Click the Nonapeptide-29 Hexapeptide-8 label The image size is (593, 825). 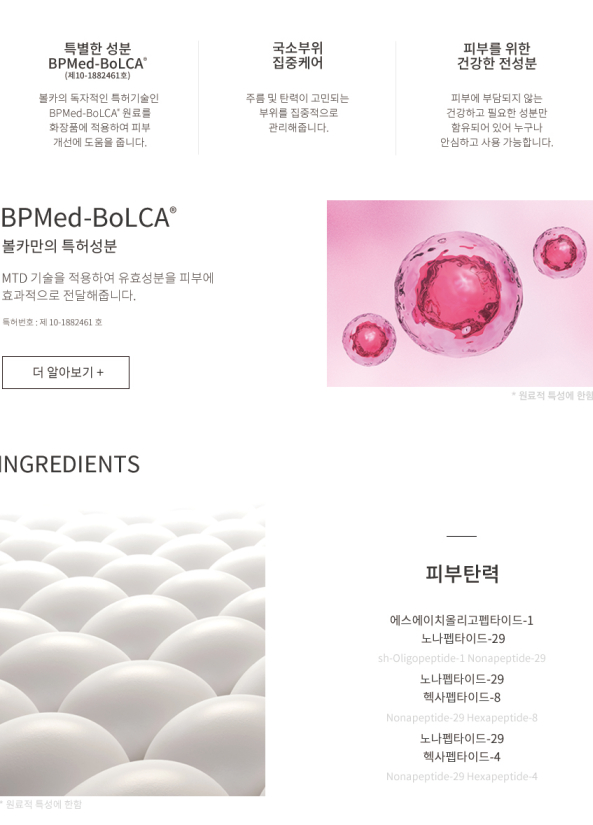coord(461,718)
